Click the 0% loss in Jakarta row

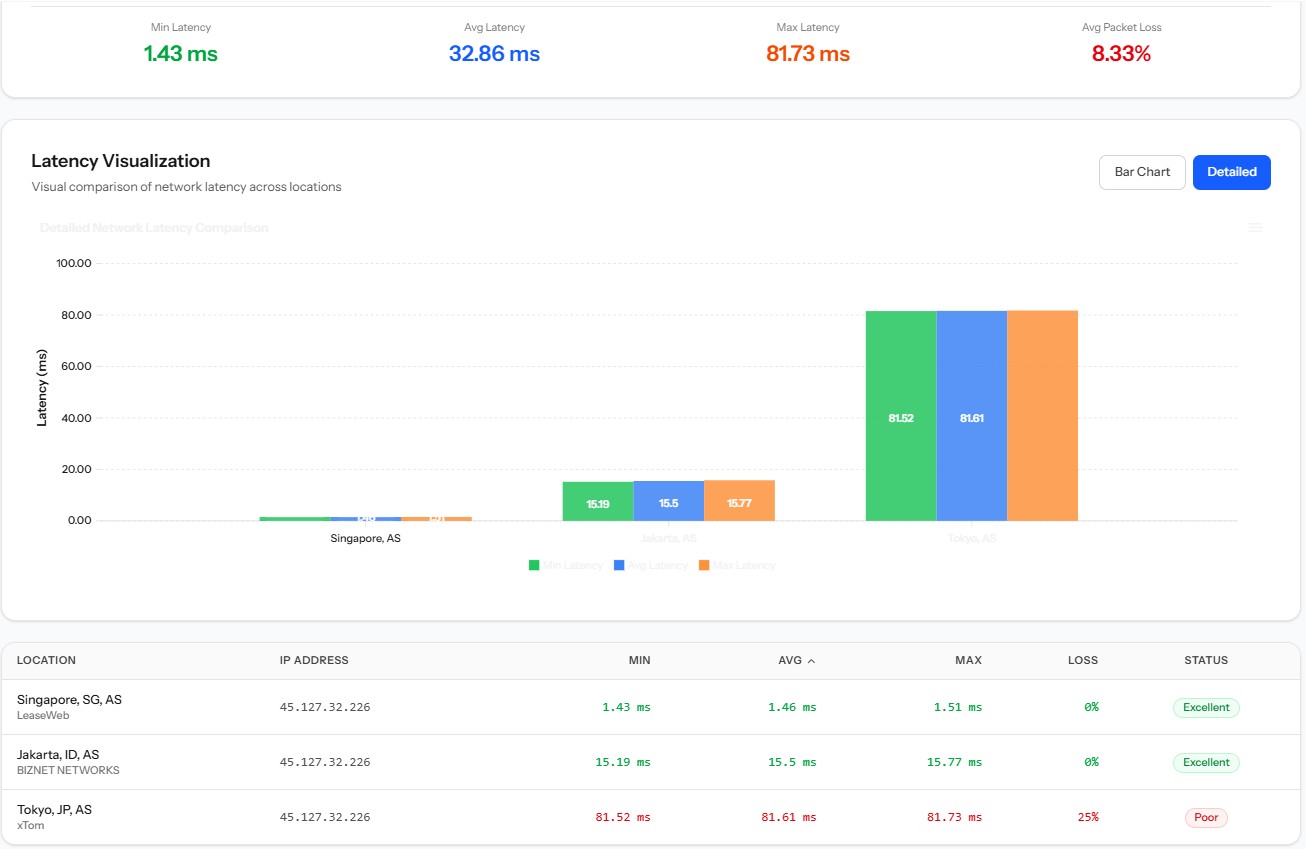1092,762
